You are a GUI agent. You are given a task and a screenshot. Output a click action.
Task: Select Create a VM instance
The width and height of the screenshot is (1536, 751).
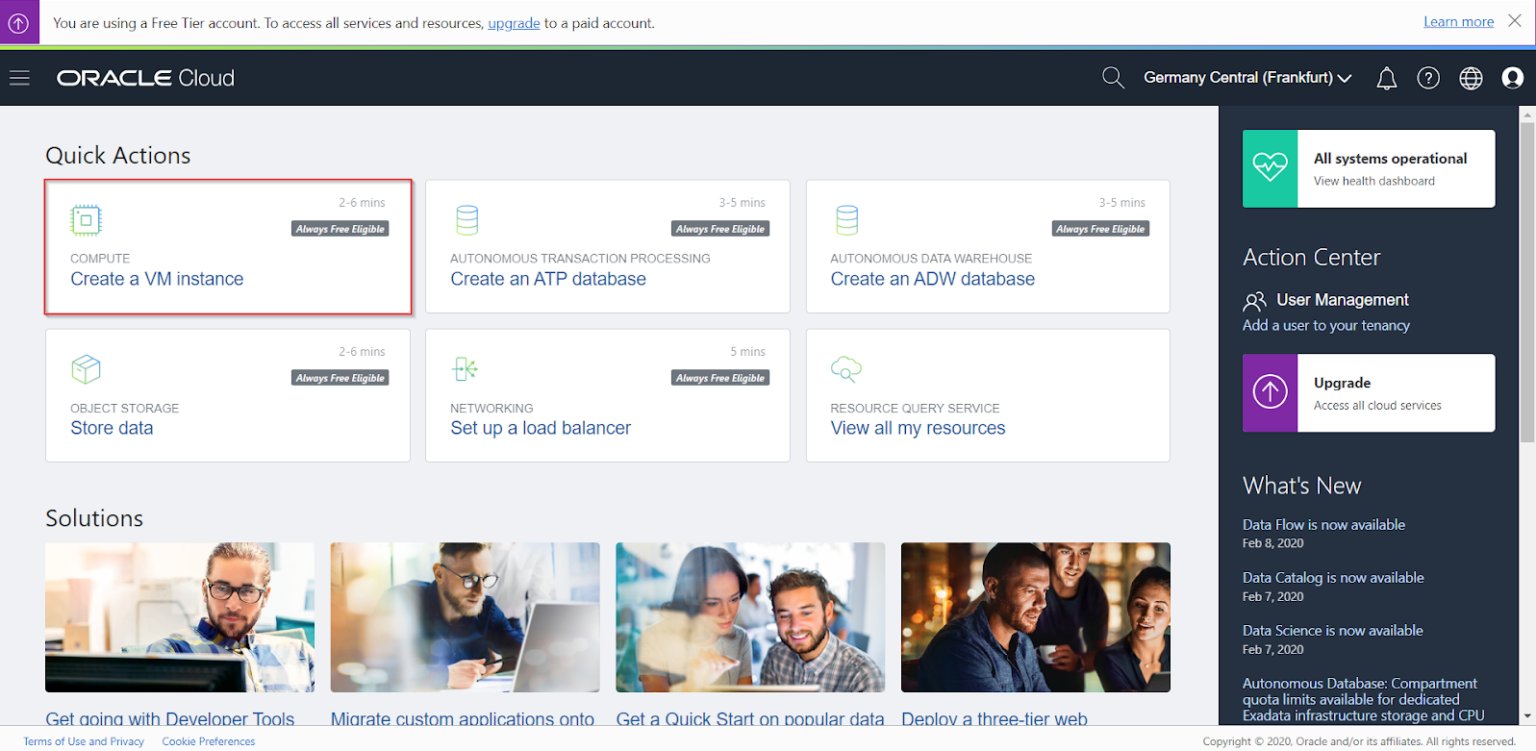click(x=157, y=279)
